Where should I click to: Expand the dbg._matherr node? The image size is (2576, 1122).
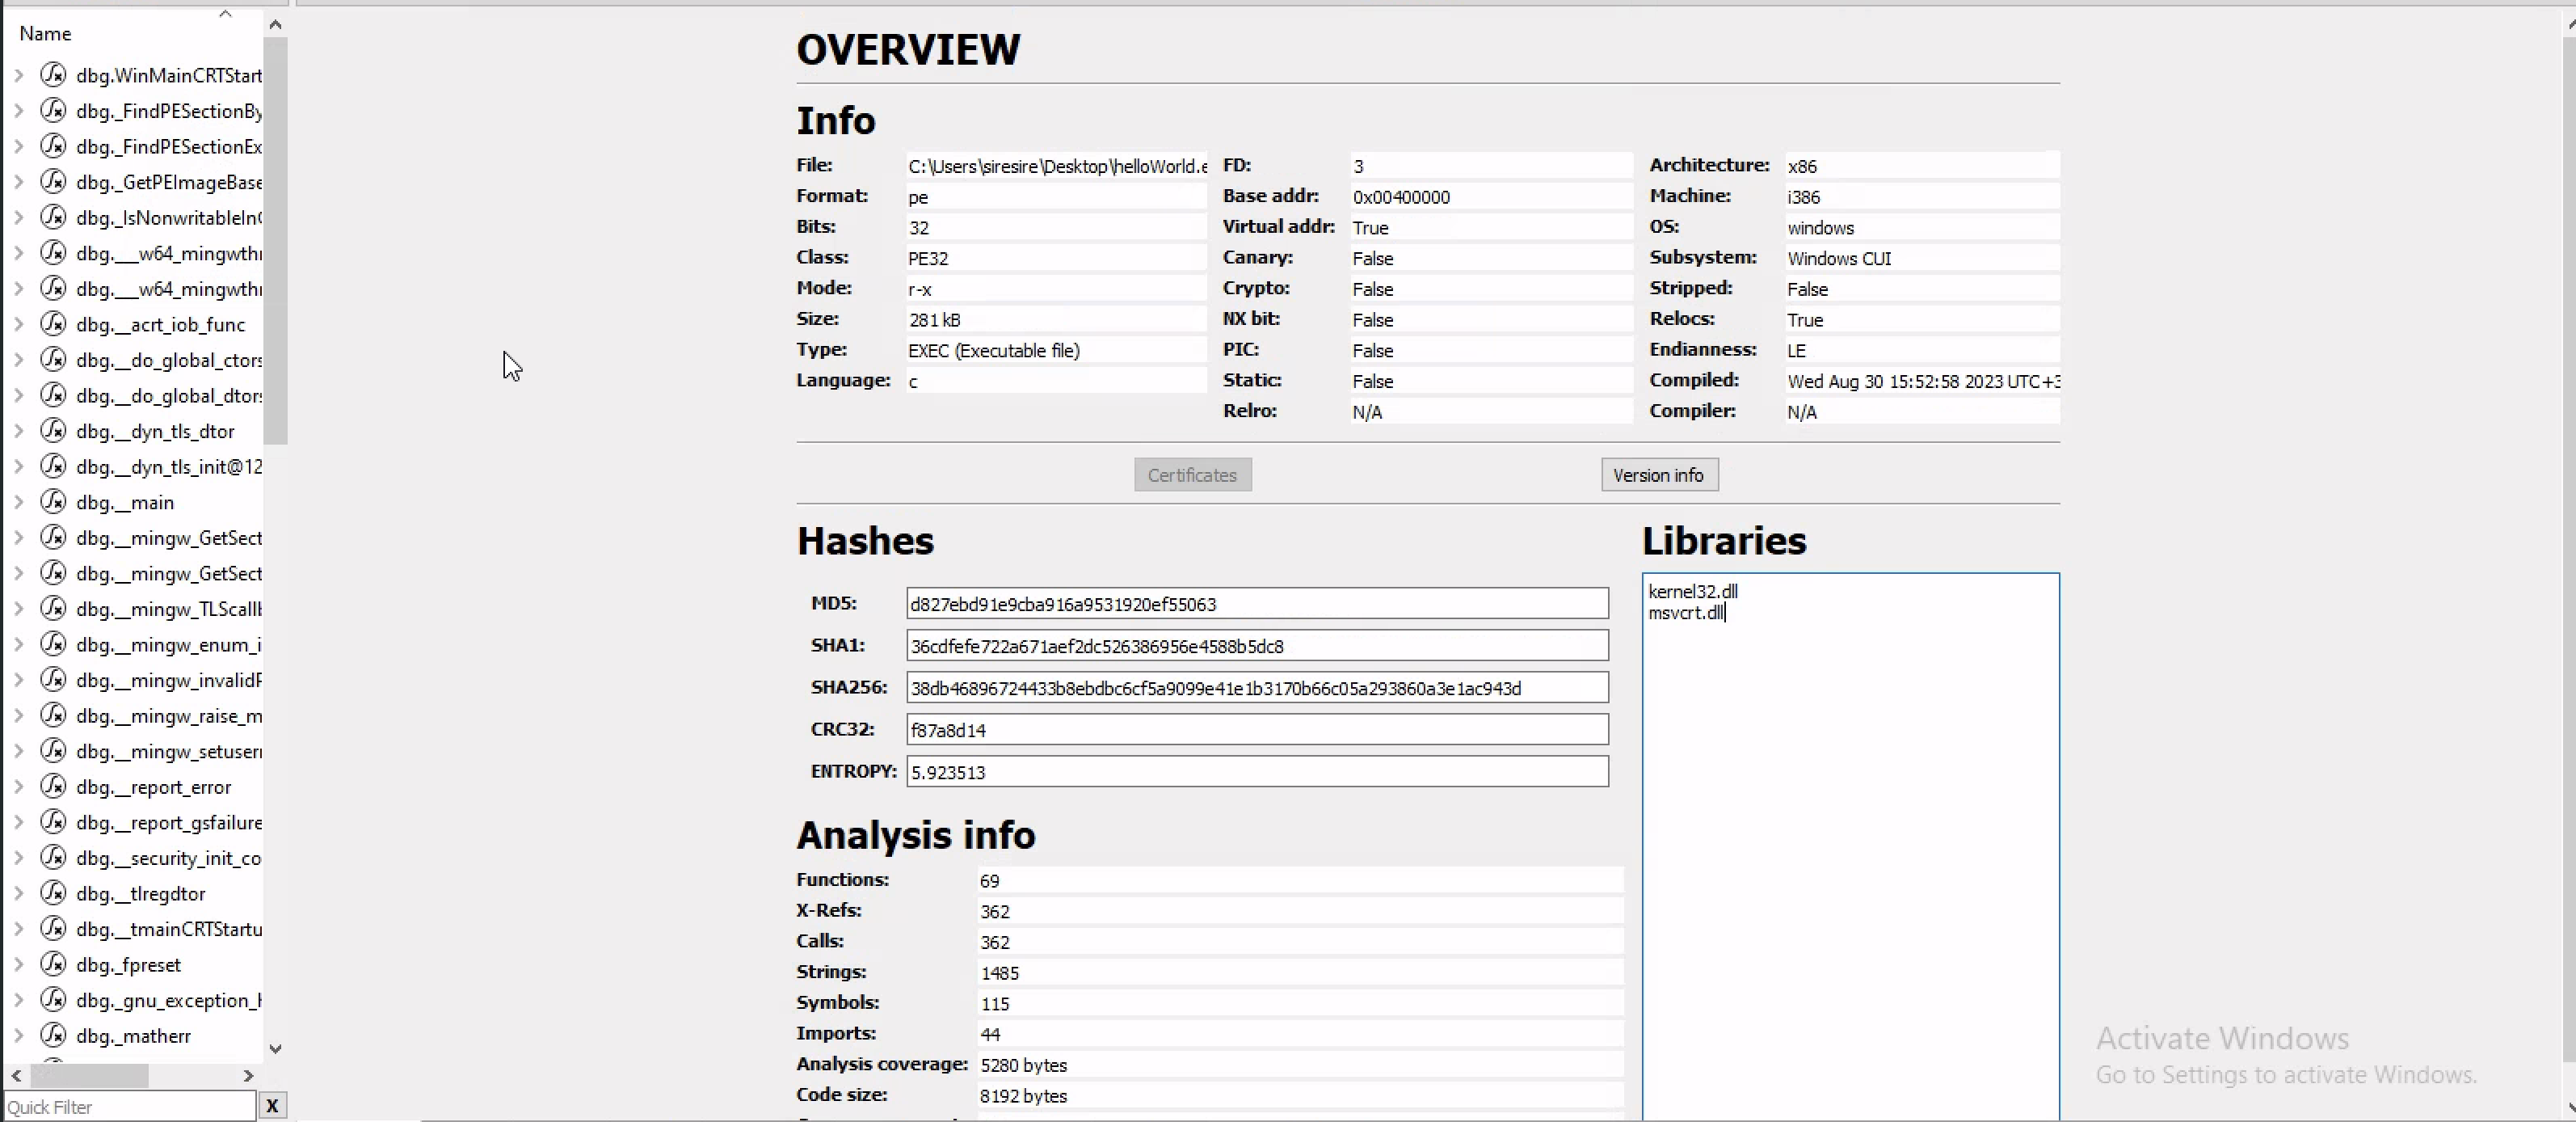tap(18, 1035)
